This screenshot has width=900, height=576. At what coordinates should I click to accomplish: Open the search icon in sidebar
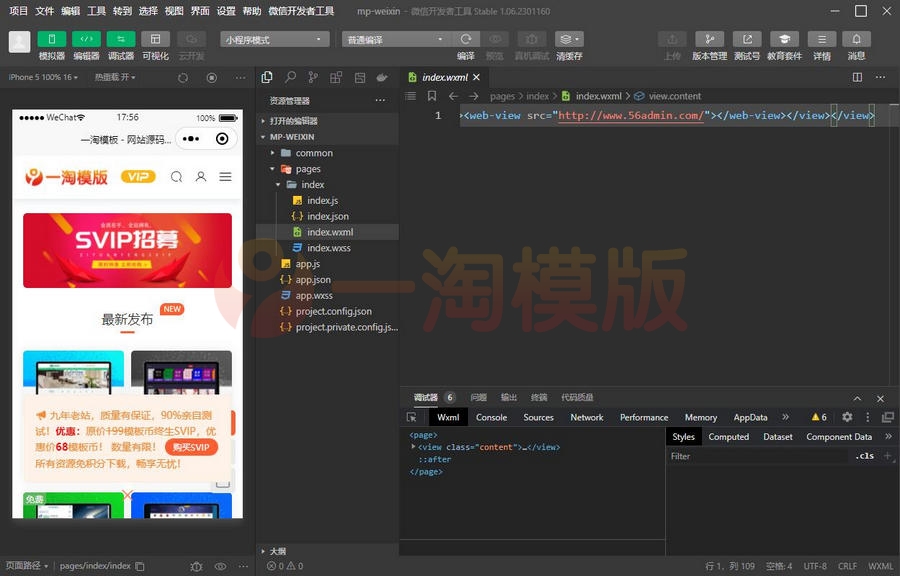[290, 77]
